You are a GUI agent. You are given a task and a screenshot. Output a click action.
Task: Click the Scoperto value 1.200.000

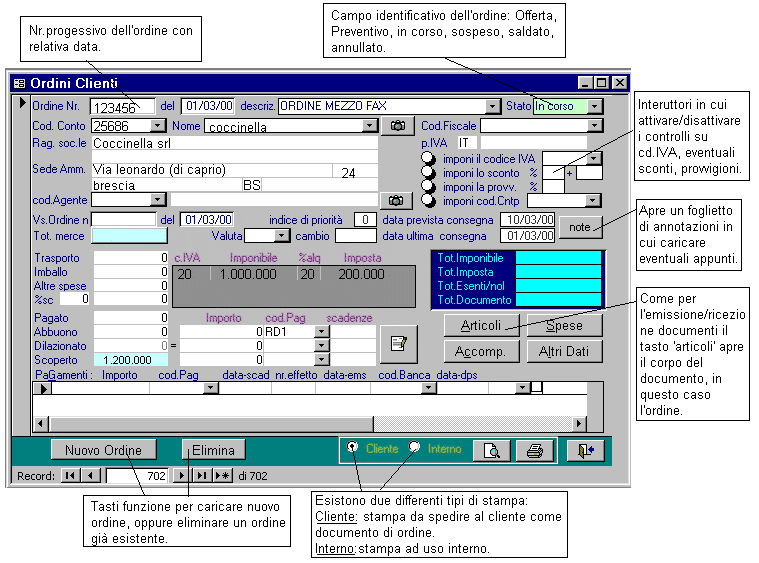pos(131,360)
